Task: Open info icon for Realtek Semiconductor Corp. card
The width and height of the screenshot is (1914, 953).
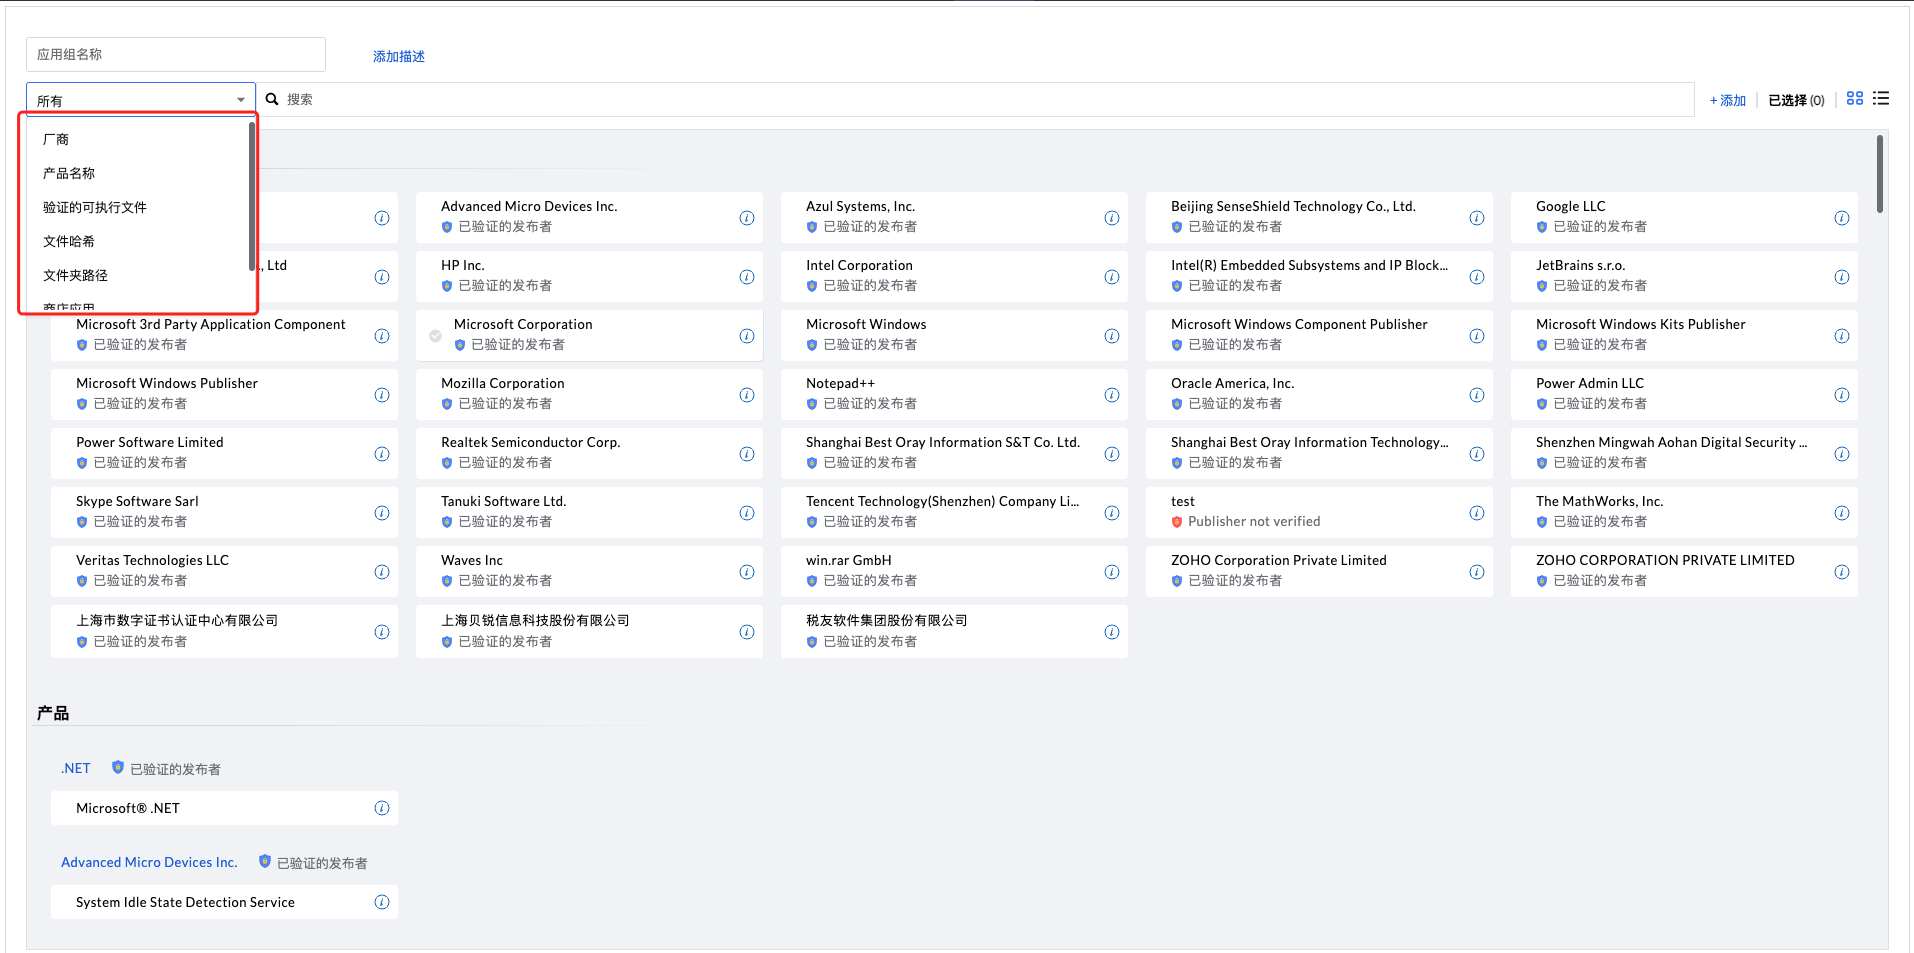Action: point(747,454)
